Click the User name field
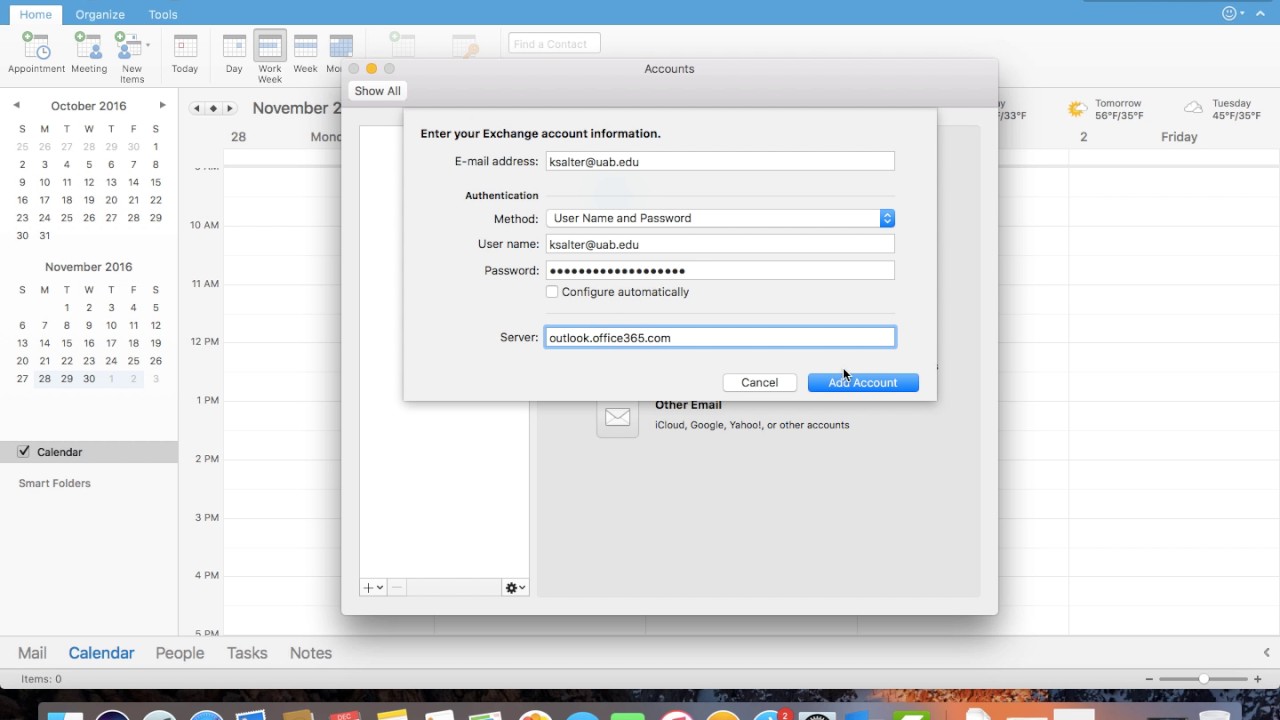 coord(720,244)
